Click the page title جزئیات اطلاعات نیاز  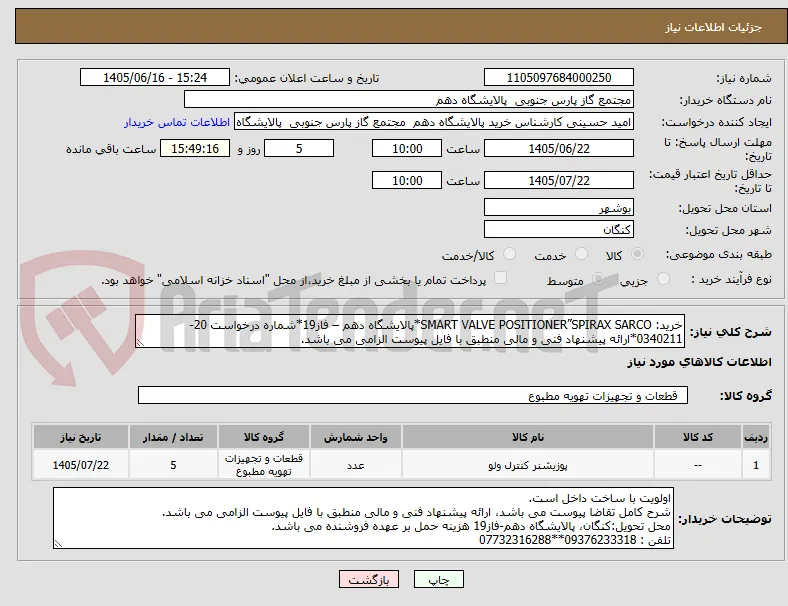[x=713, y=27]
